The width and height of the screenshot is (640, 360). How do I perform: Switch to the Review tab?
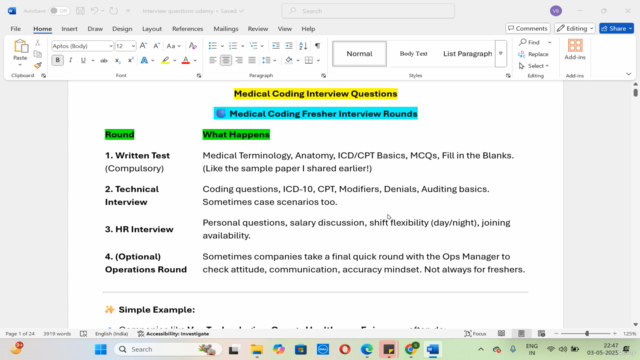258,29
